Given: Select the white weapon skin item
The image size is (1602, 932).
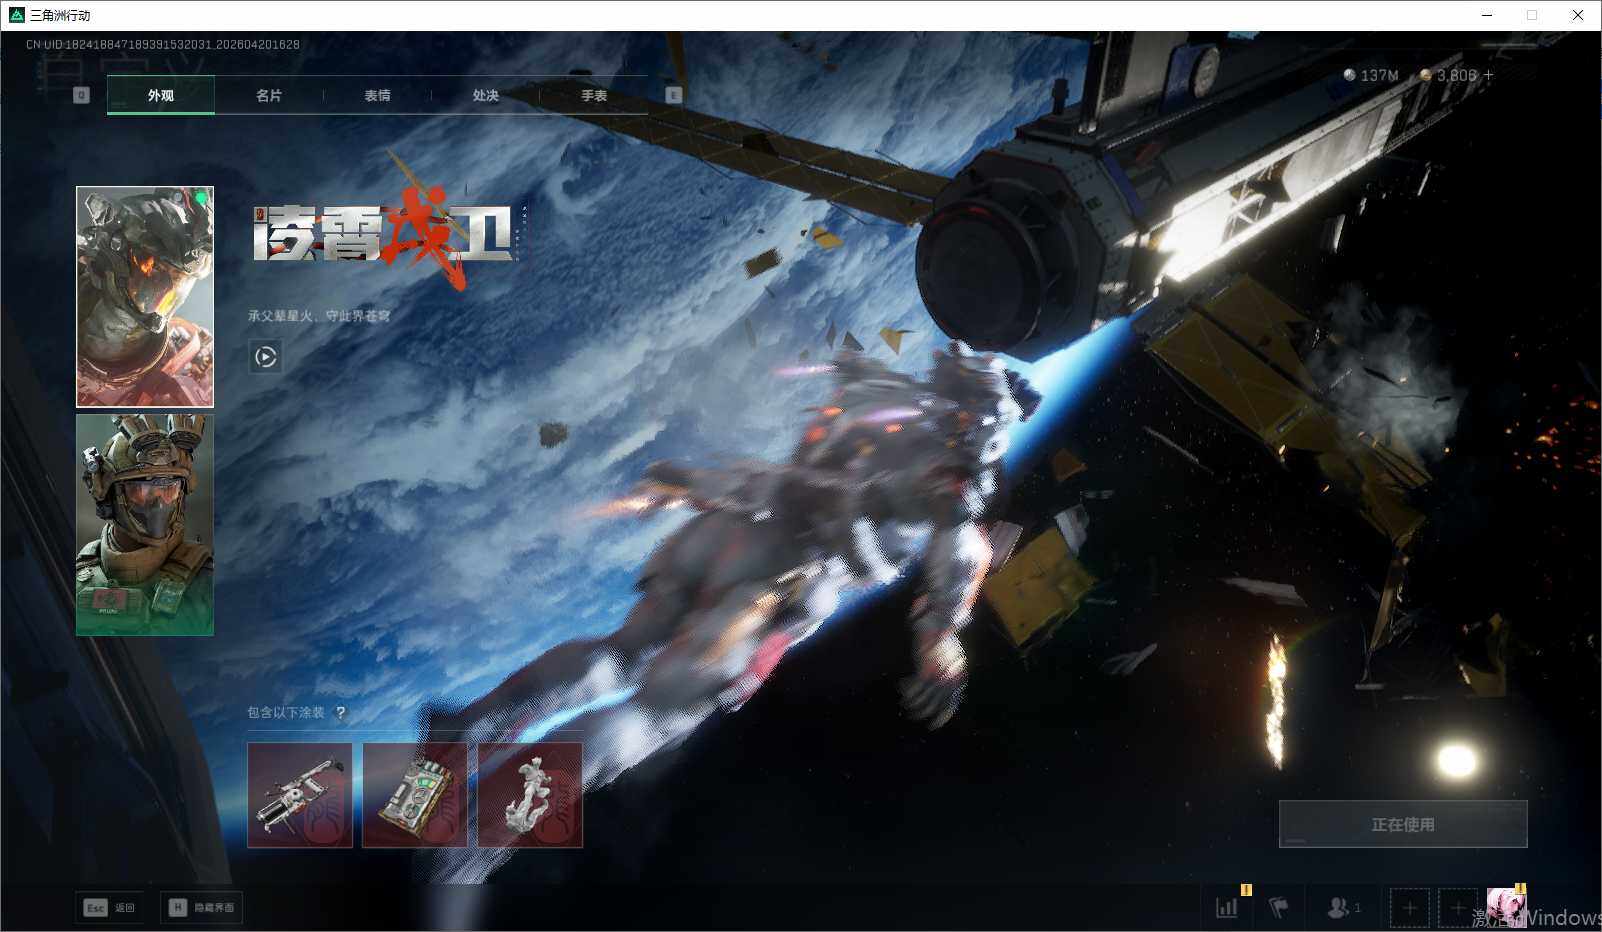Looking at the screenshot, I should point(300,795).
